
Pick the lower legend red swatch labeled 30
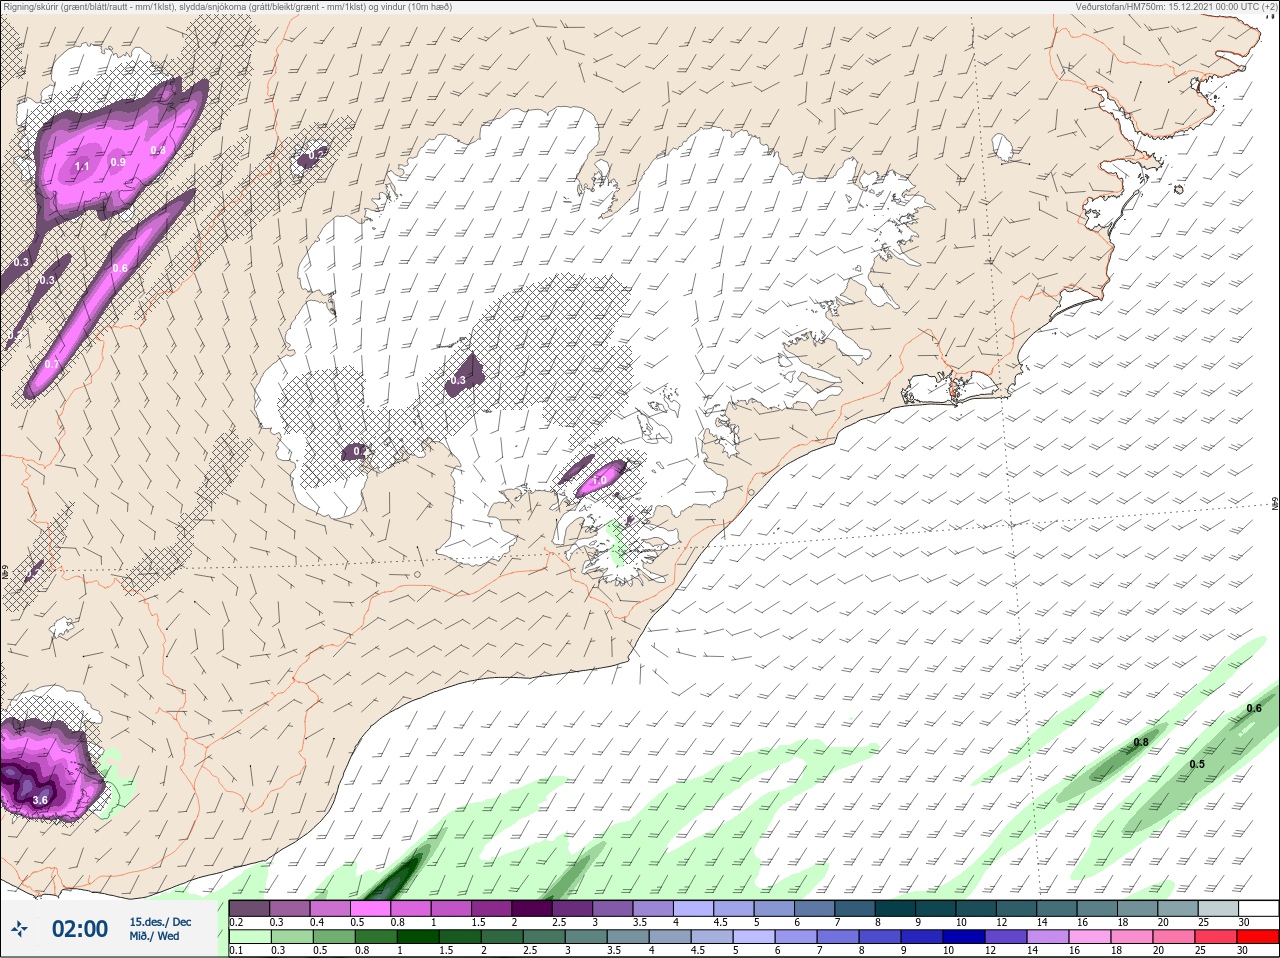[x=1259, y=937]
